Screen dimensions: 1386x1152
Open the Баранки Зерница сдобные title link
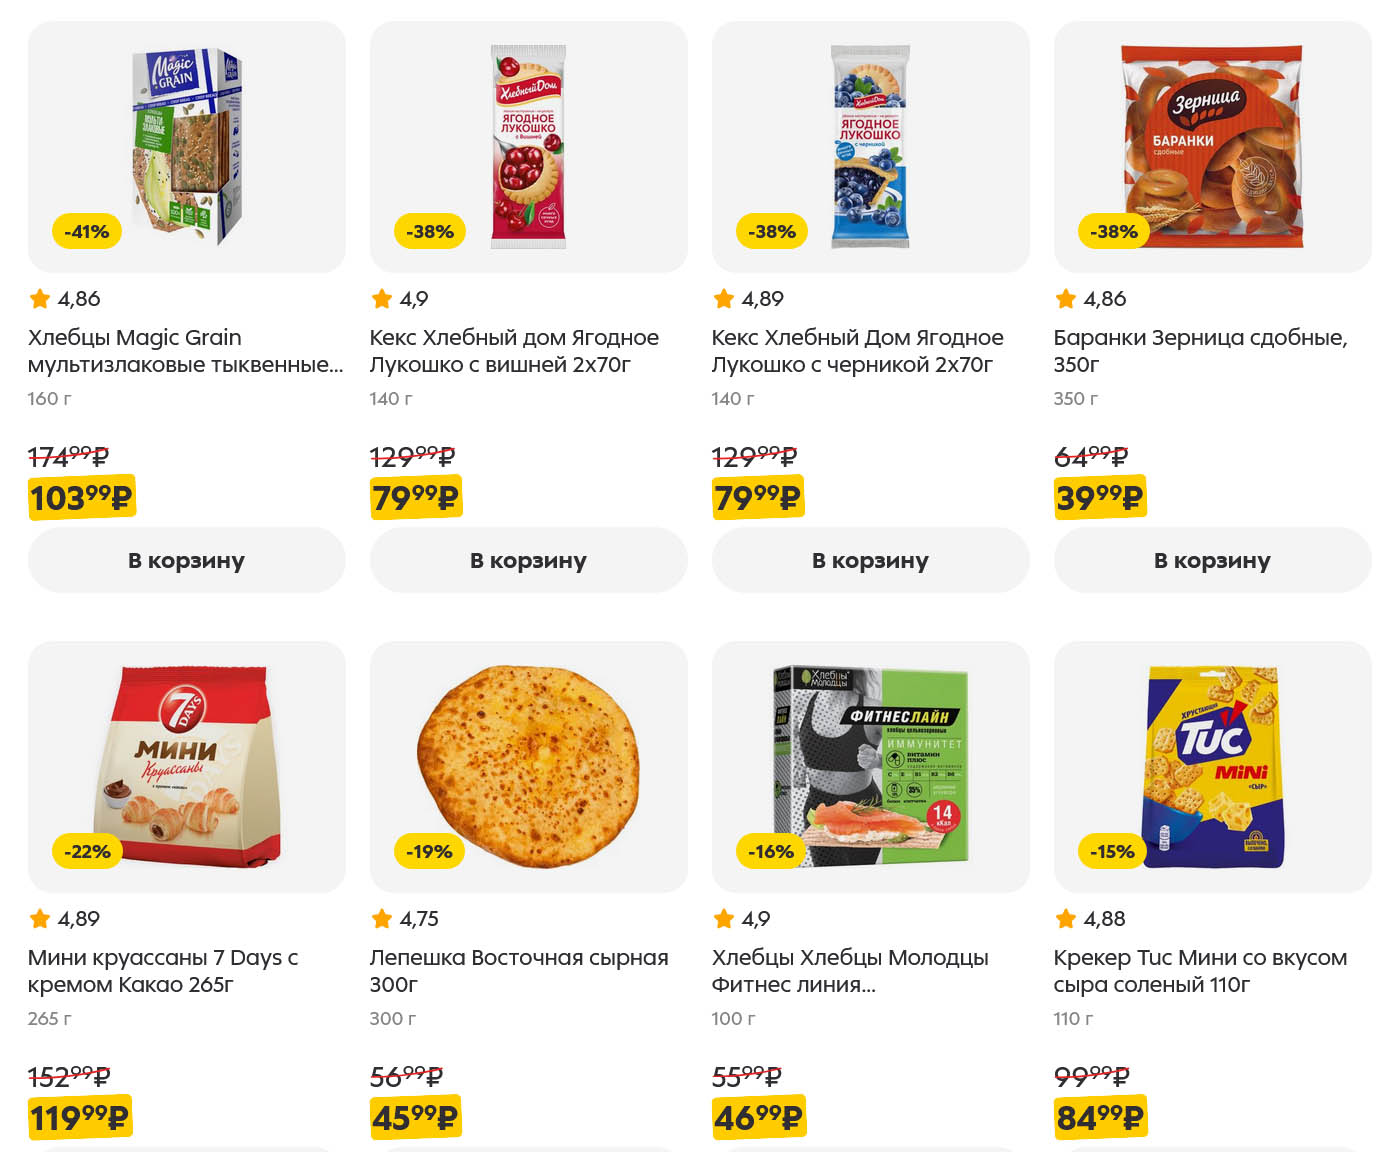1200,351
